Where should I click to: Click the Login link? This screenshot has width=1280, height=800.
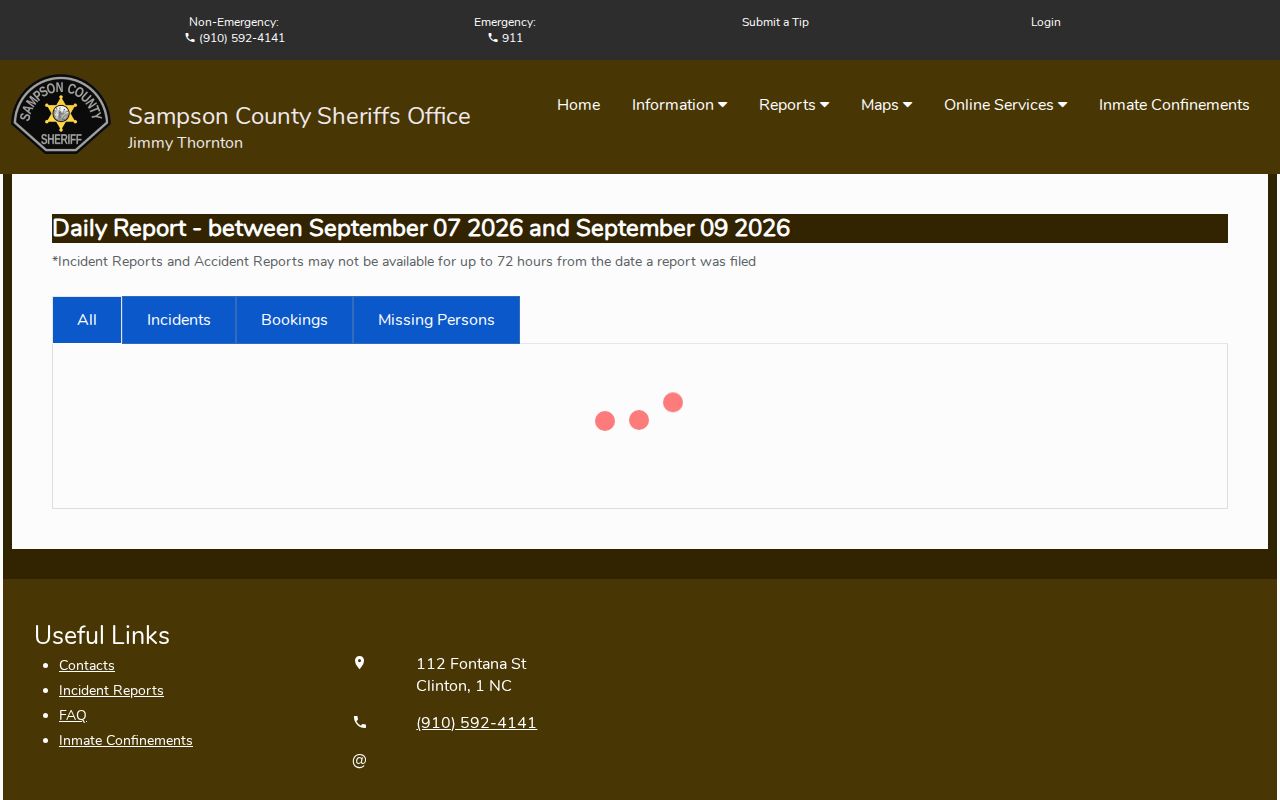pyautogui.click(x=1045, y=22)
